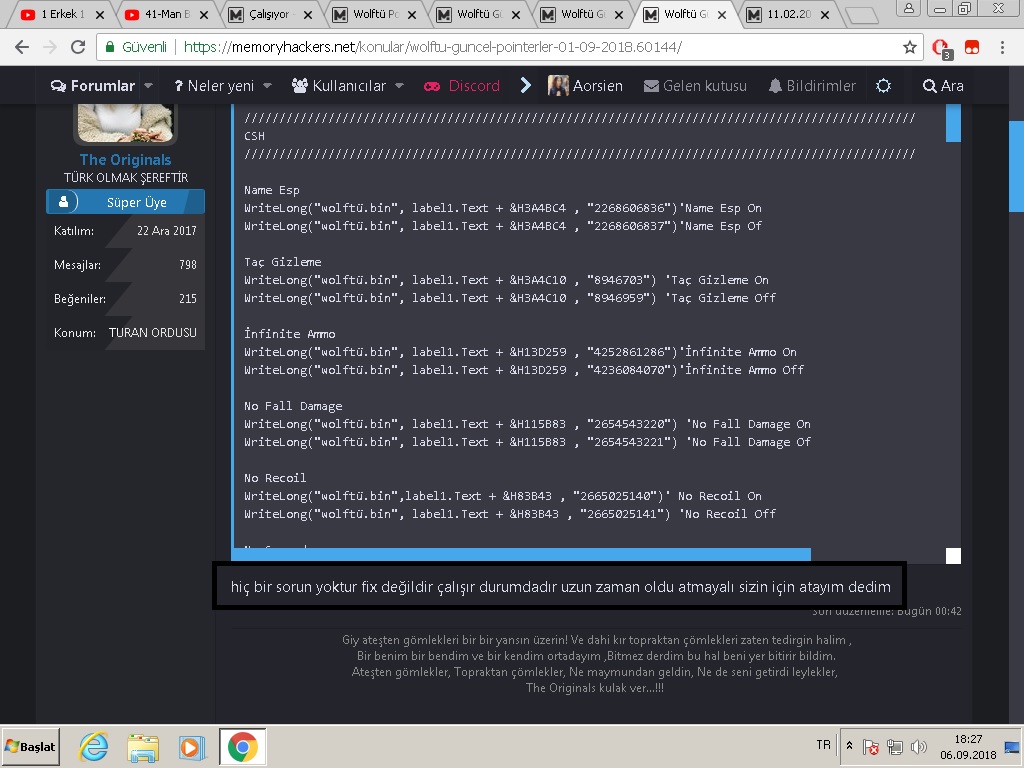Viewport: 1024px width, 768px height.
Task: Open the red adblock extension icon
Action: pyautogui.click(x=941, y=48)
